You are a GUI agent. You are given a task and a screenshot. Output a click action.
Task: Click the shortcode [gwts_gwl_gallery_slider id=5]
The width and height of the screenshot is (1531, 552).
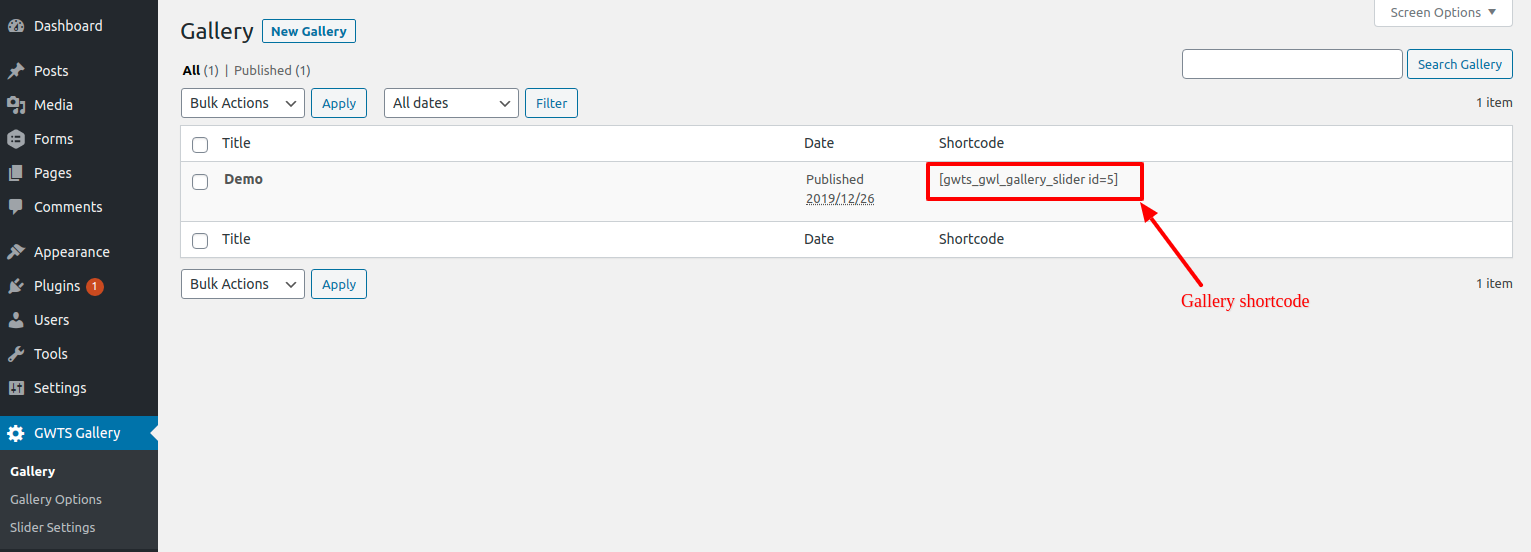[1028, 179]
